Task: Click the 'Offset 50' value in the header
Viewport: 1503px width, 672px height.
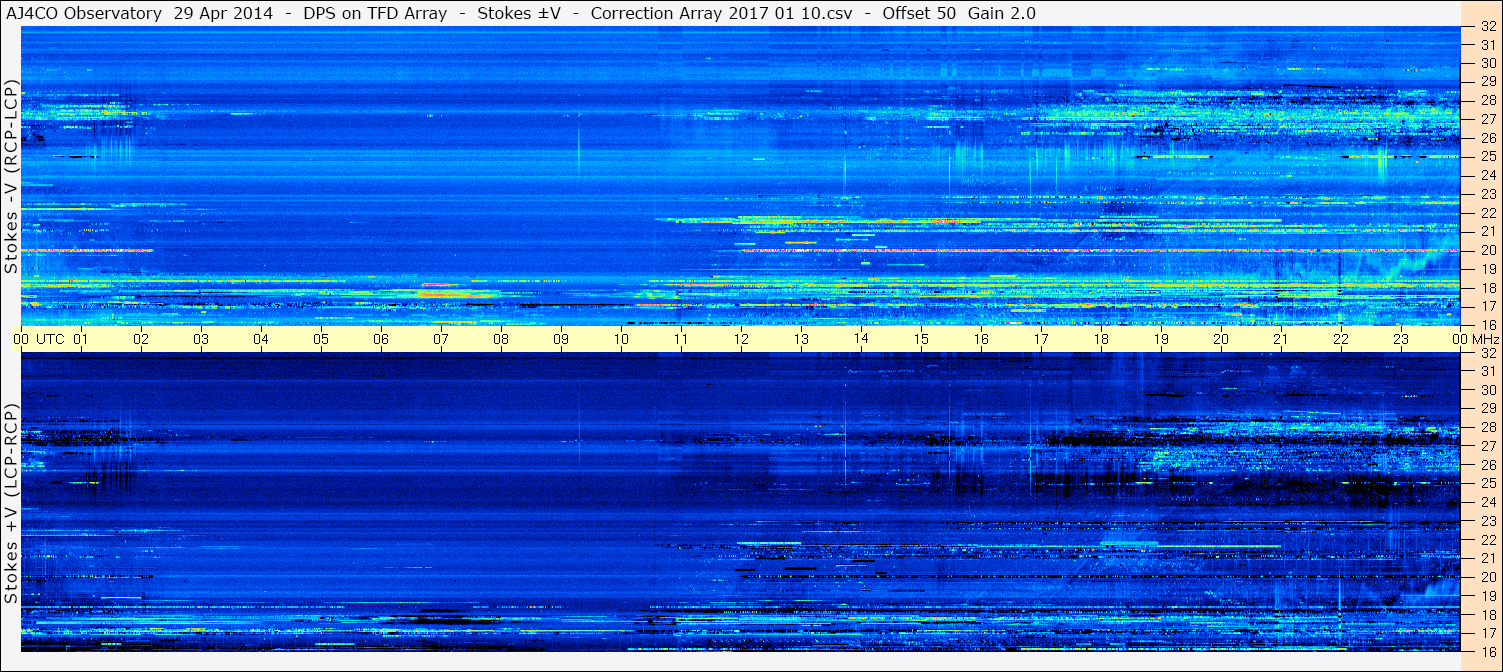Action: coord(920,13)
